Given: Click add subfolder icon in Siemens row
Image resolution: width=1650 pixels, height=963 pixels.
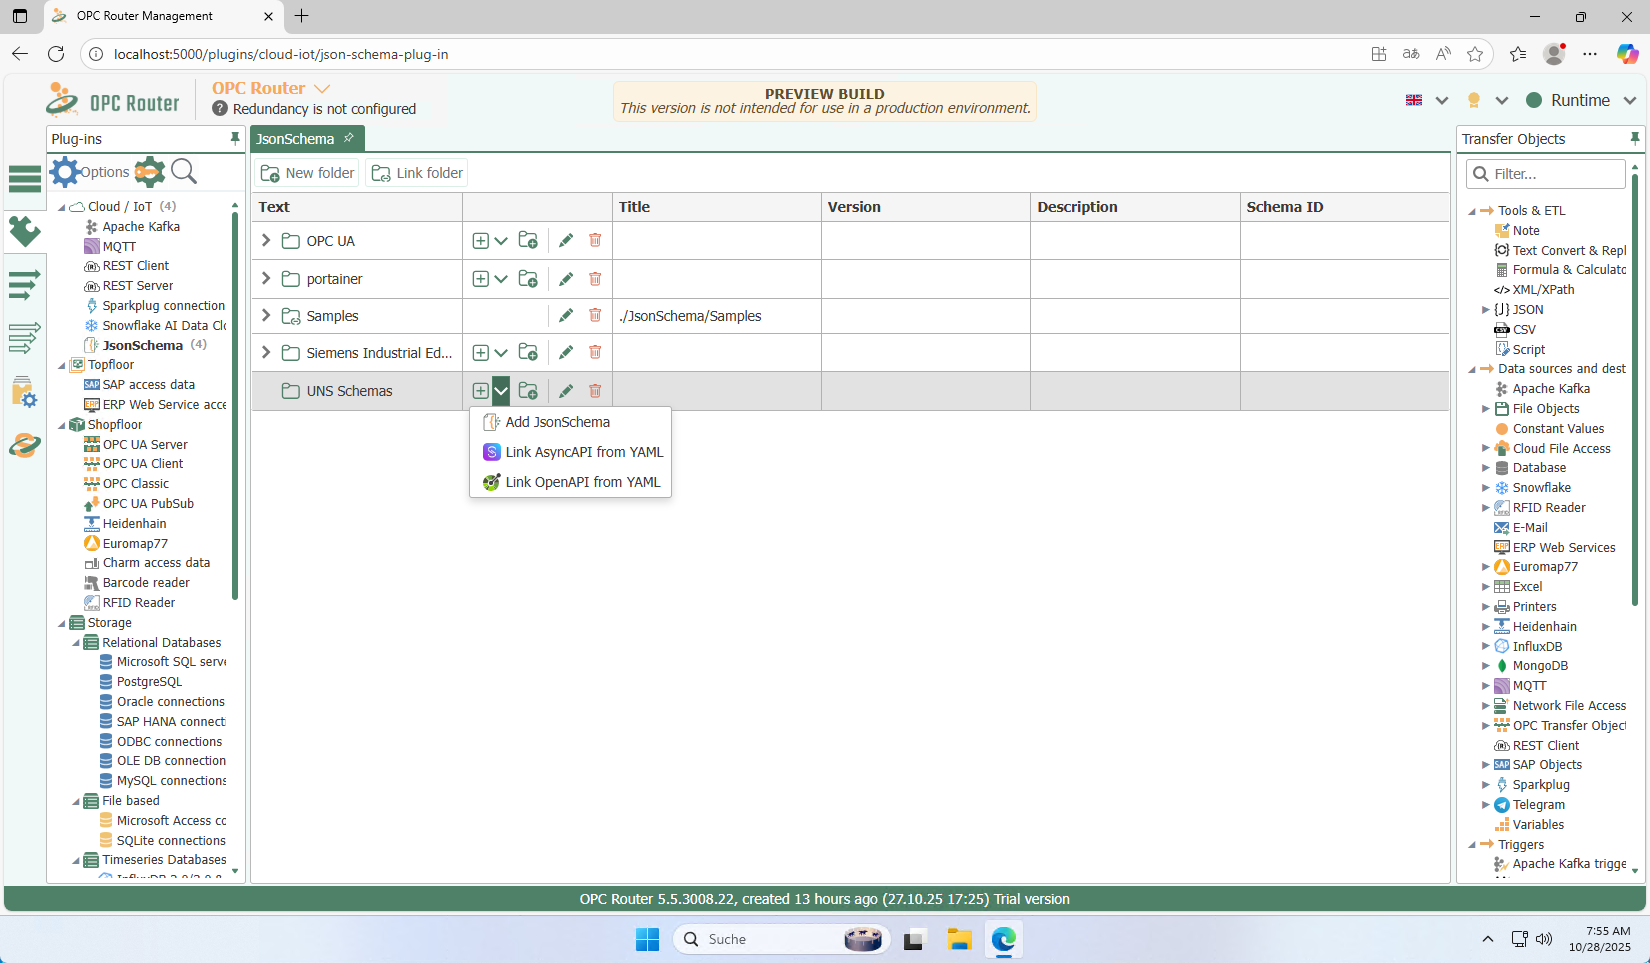Looking at the screenshot, I should [x=528, y=352].
